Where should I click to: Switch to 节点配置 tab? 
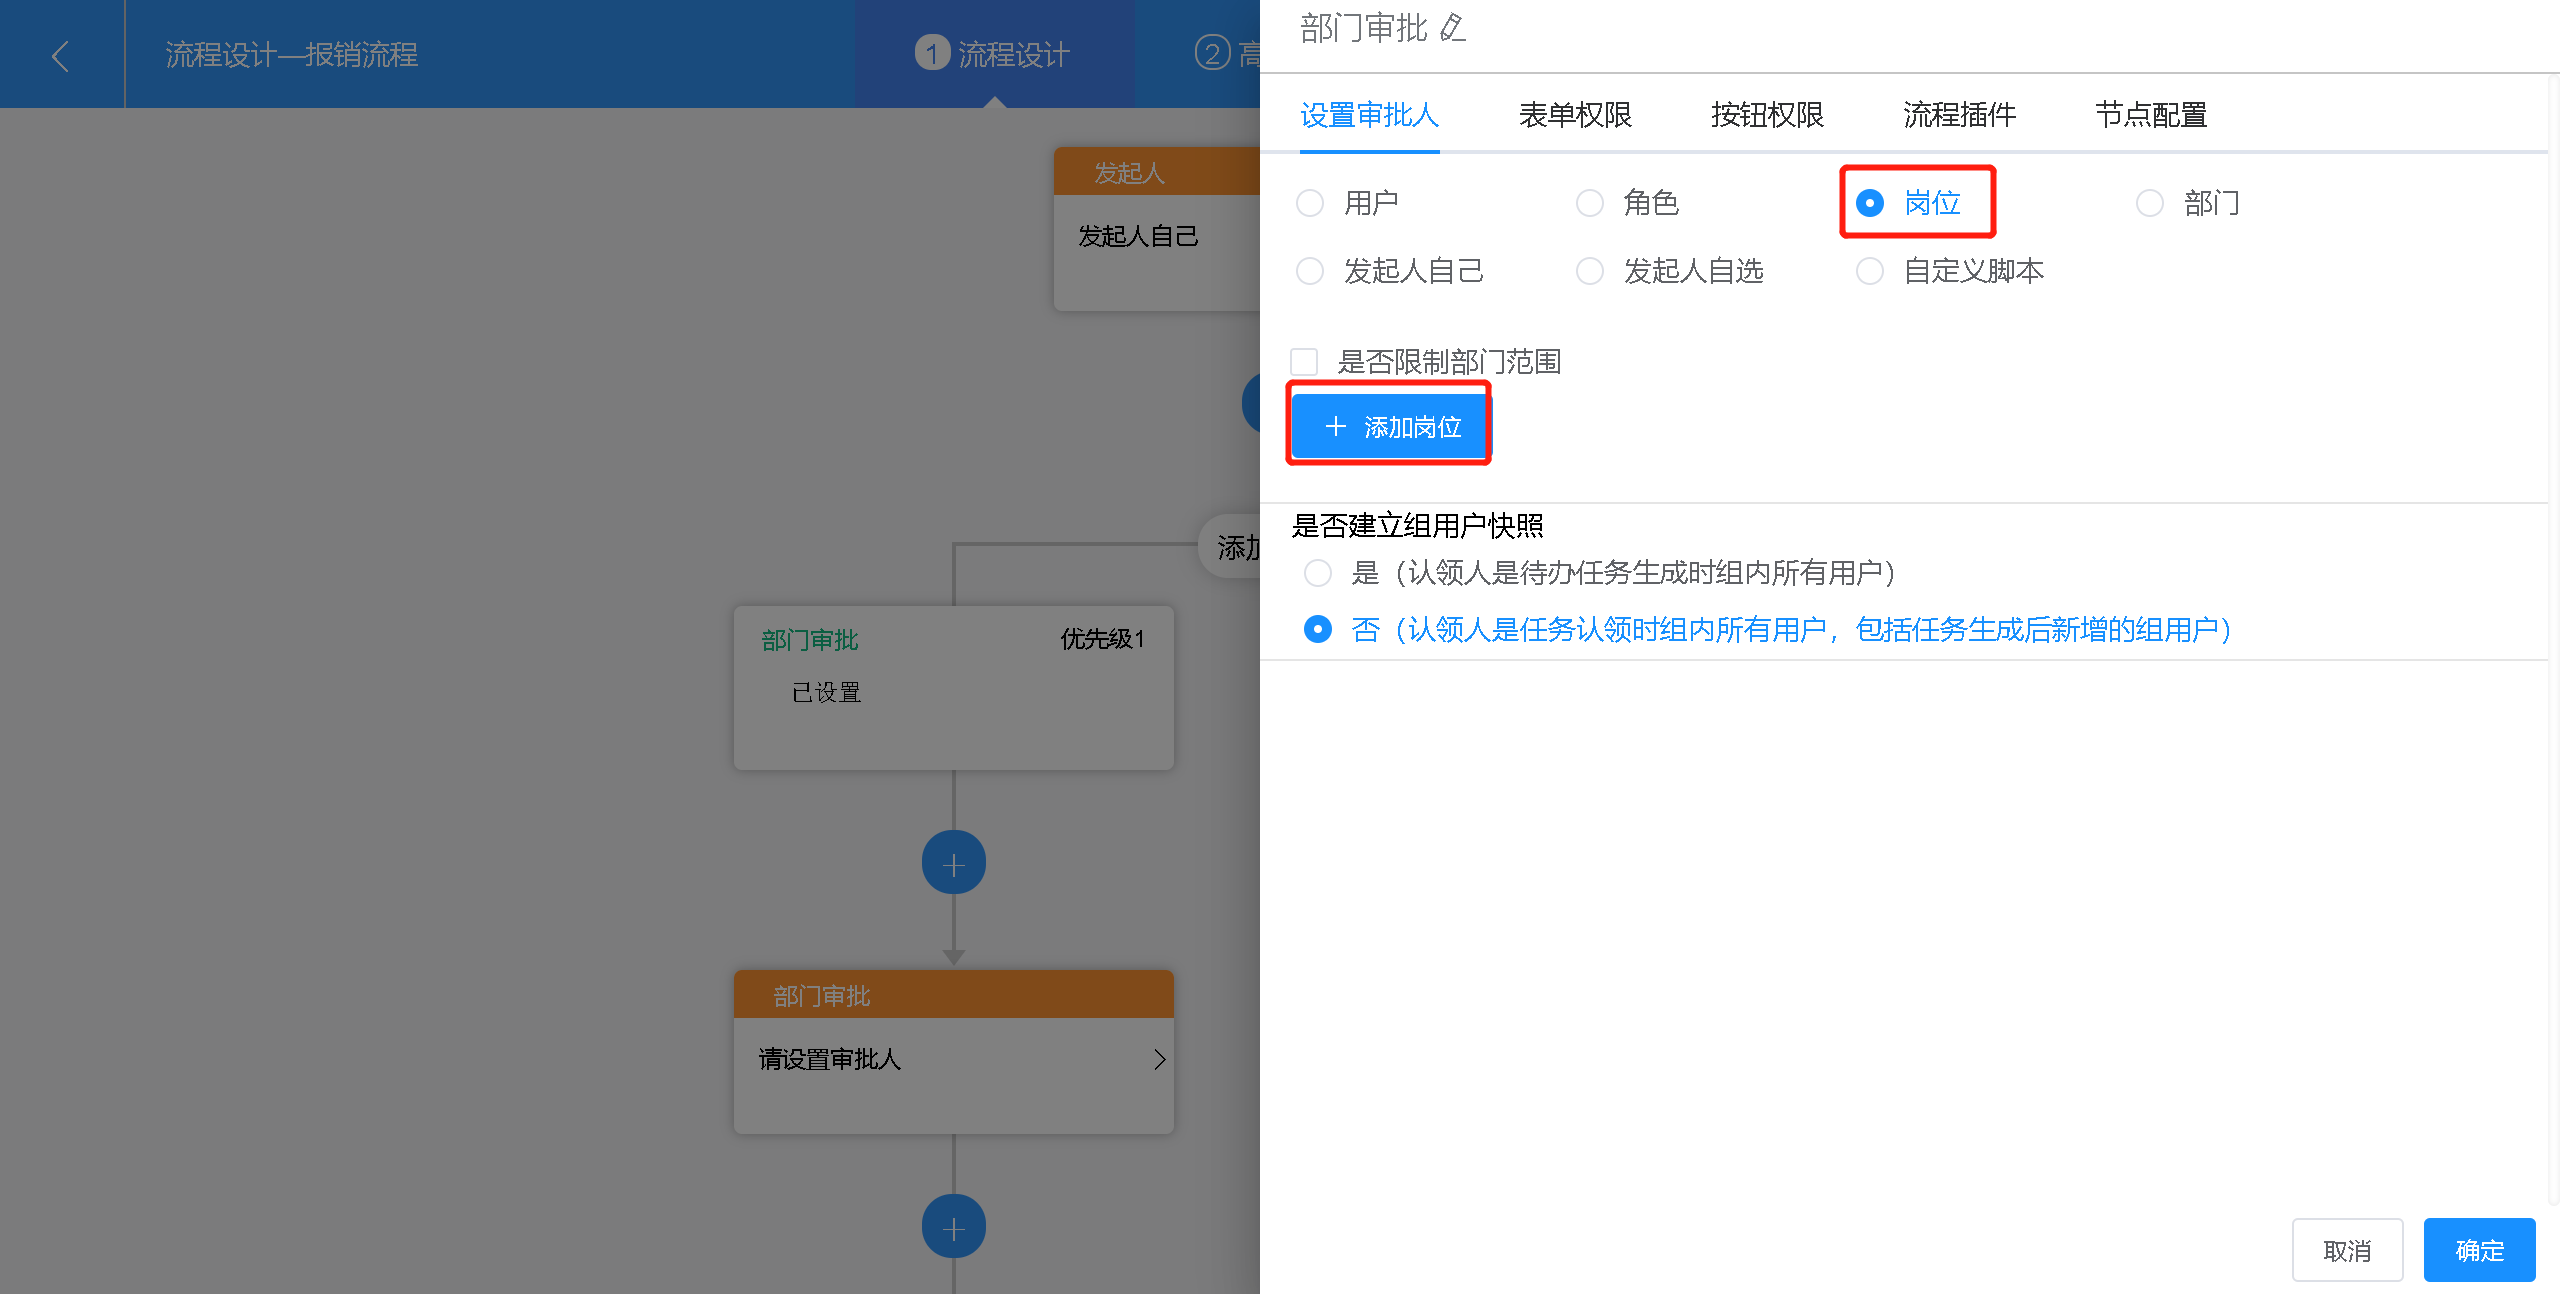tap(2151, 115)
